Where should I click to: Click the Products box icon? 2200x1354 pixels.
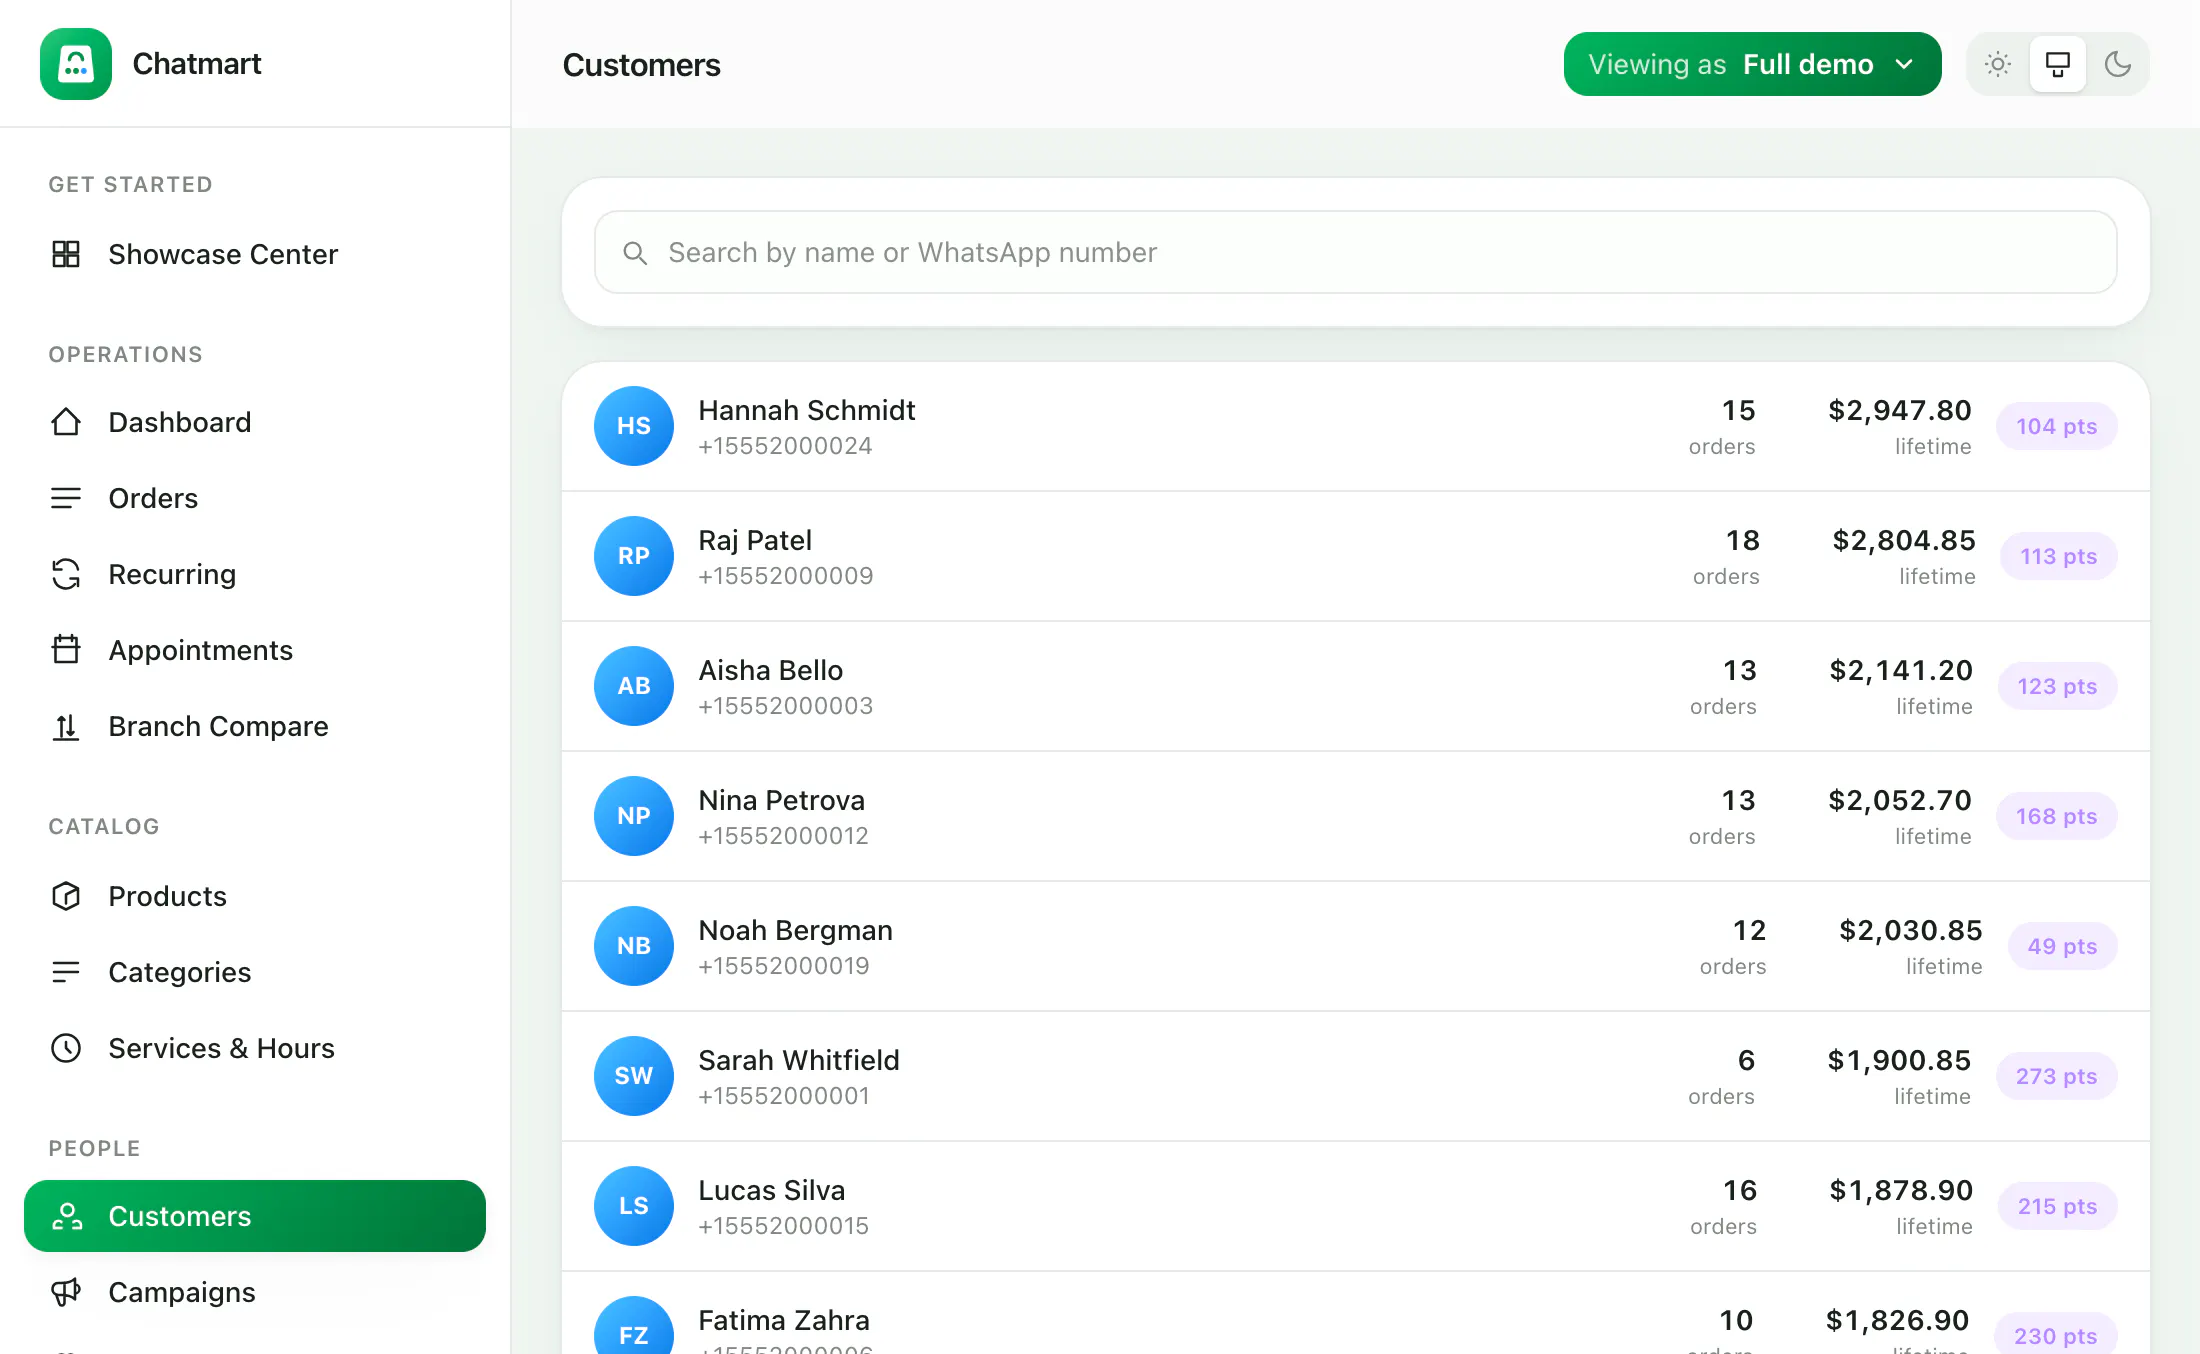[66, 896]
